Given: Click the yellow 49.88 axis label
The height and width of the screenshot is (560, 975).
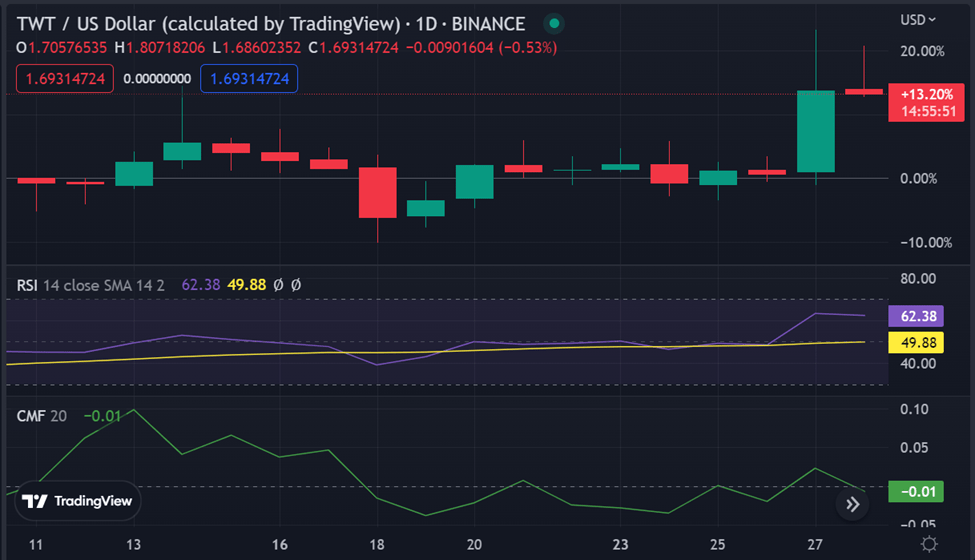Looking at the screenshot, I should pos(916,342).
